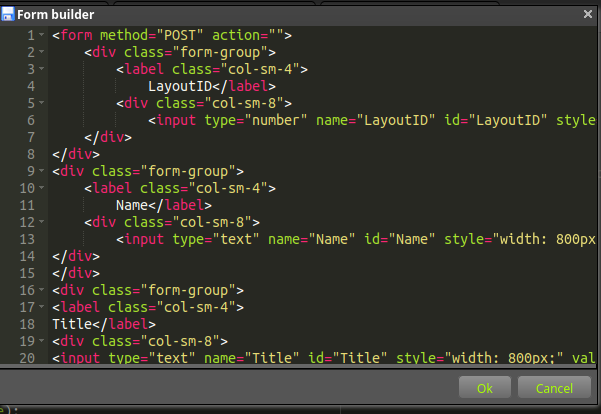Click line number 14 in the gutter
The image size is (601, 414).
pos(27,256)
